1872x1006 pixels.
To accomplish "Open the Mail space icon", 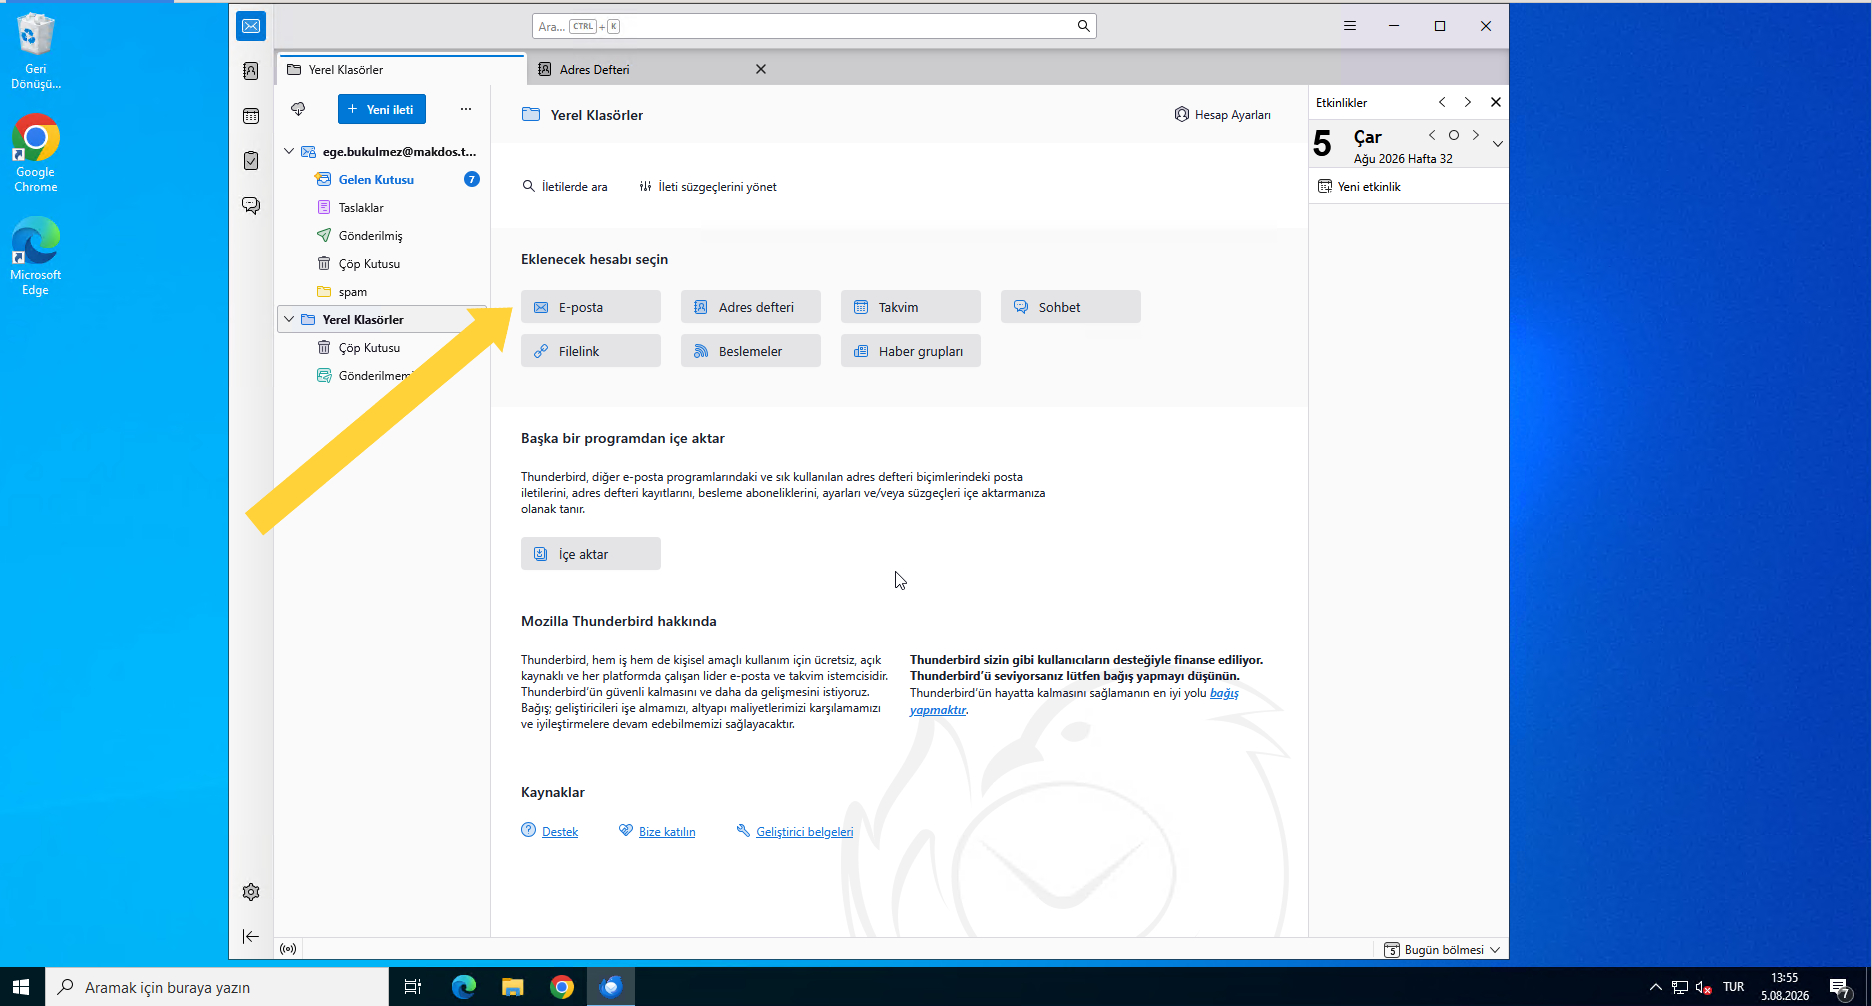I will [251, 26].
